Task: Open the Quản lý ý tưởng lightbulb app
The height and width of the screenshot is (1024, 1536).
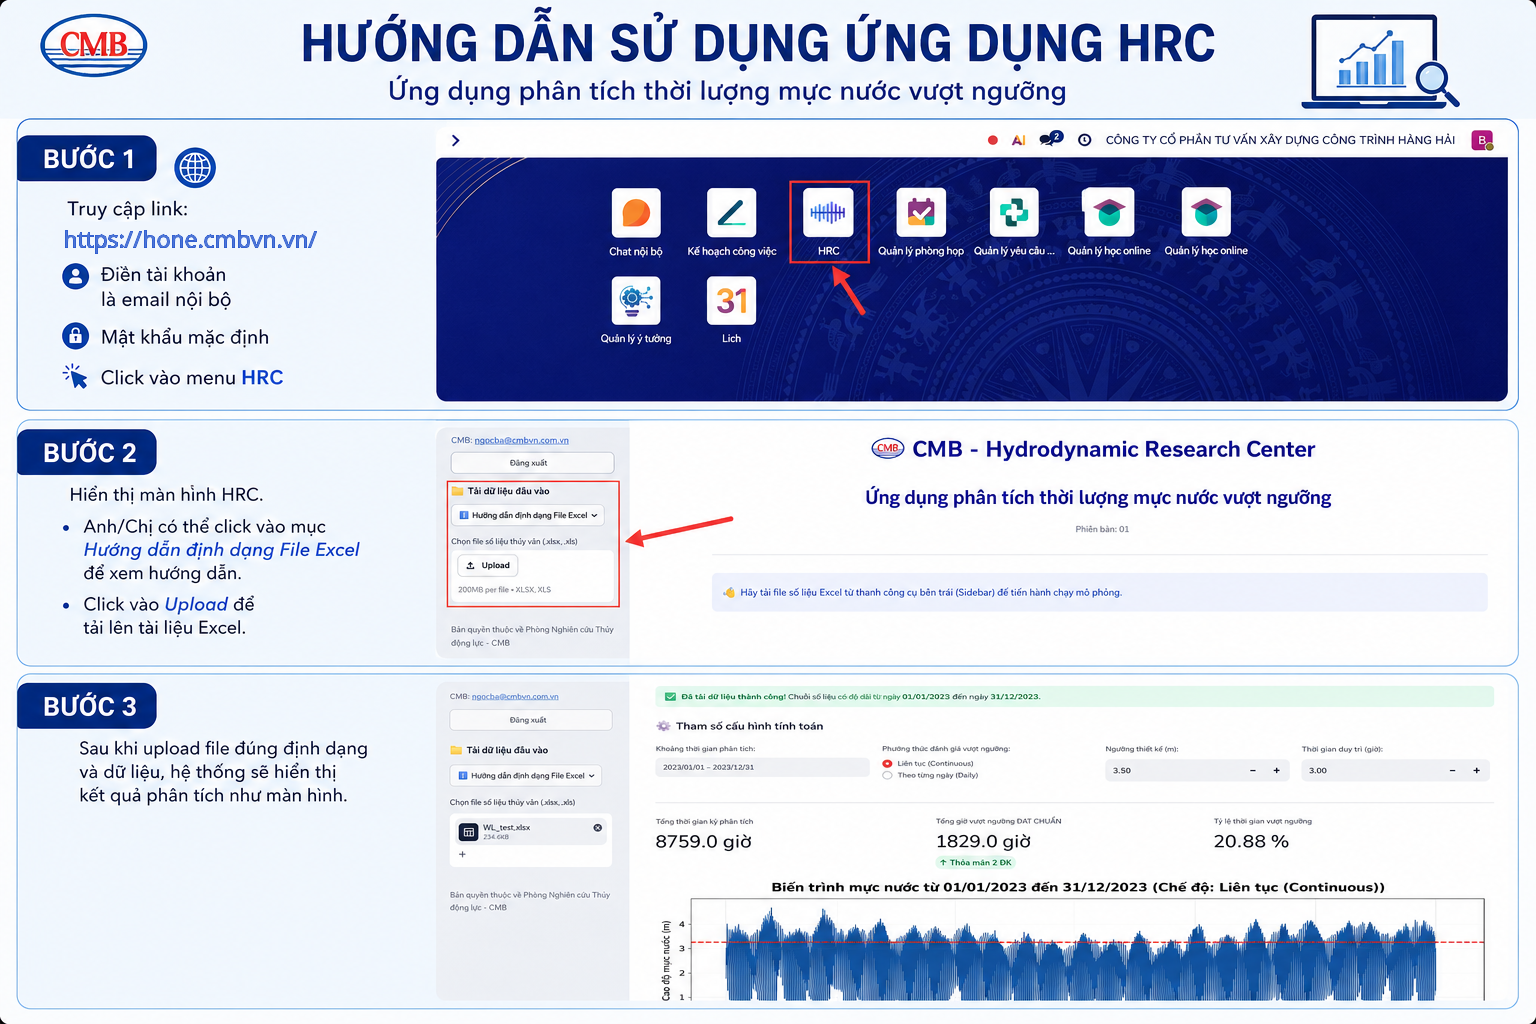Action: coord(636,300)
